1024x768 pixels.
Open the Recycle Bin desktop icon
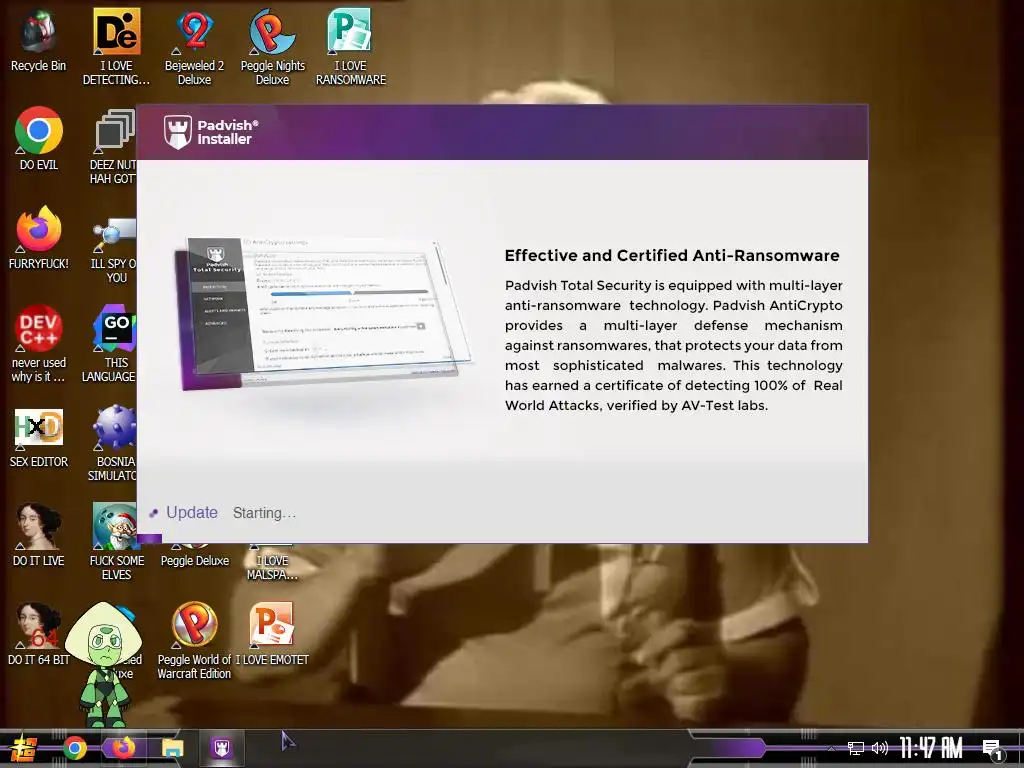point(39,39)
